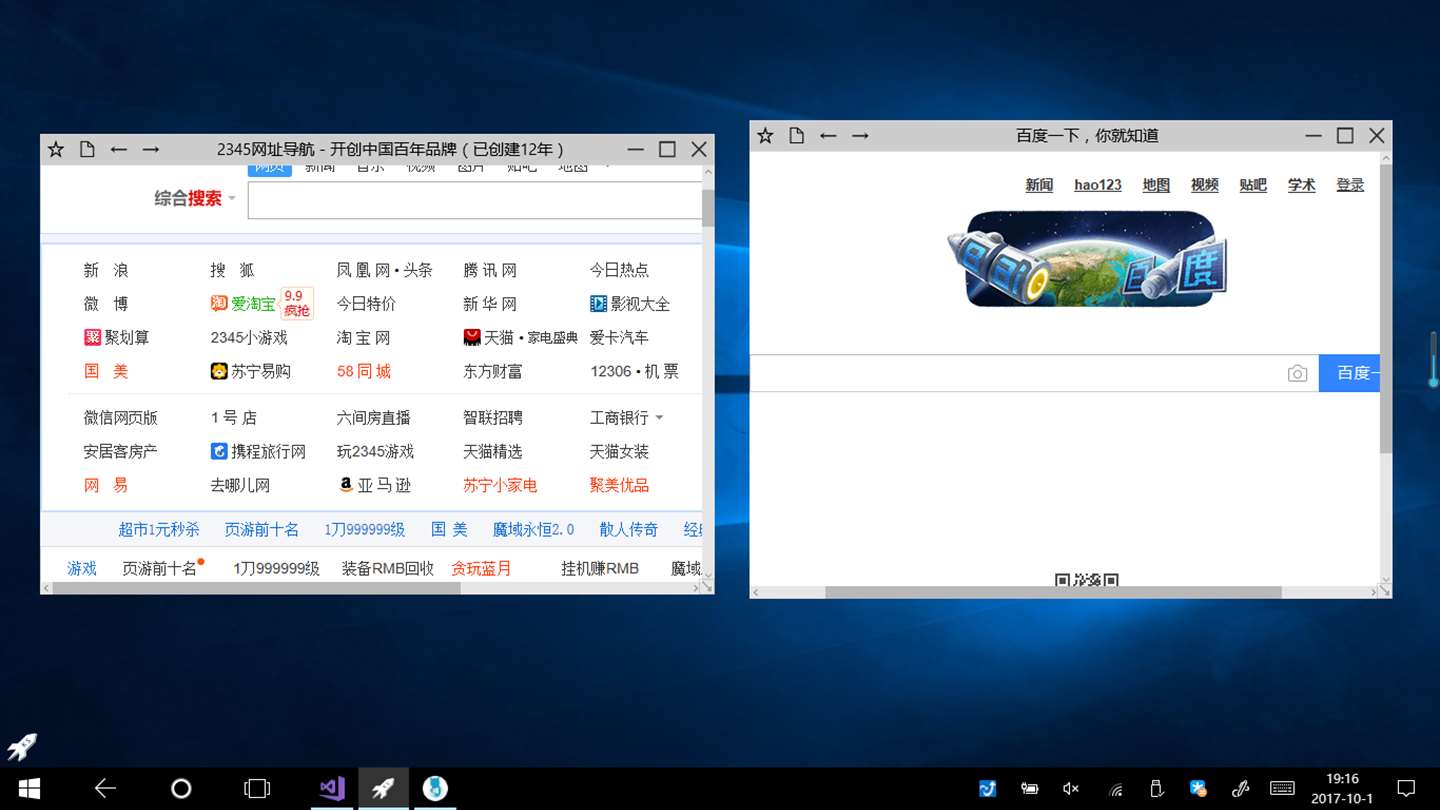The width and height of the screenshot is (1440, 810).
Task: Click the favorite star in Baidu window
Action: click(x=765, y=135)
